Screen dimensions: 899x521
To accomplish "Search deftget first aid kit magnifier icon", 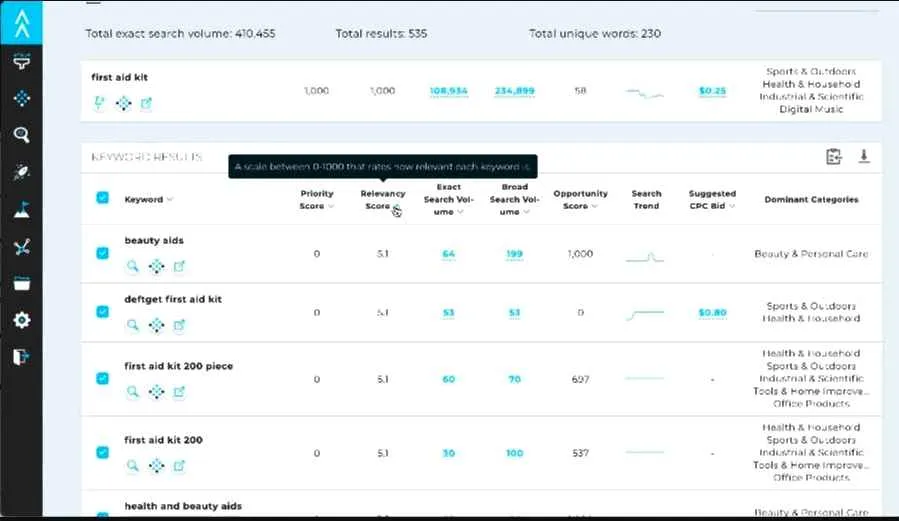I will pos(132,325).
